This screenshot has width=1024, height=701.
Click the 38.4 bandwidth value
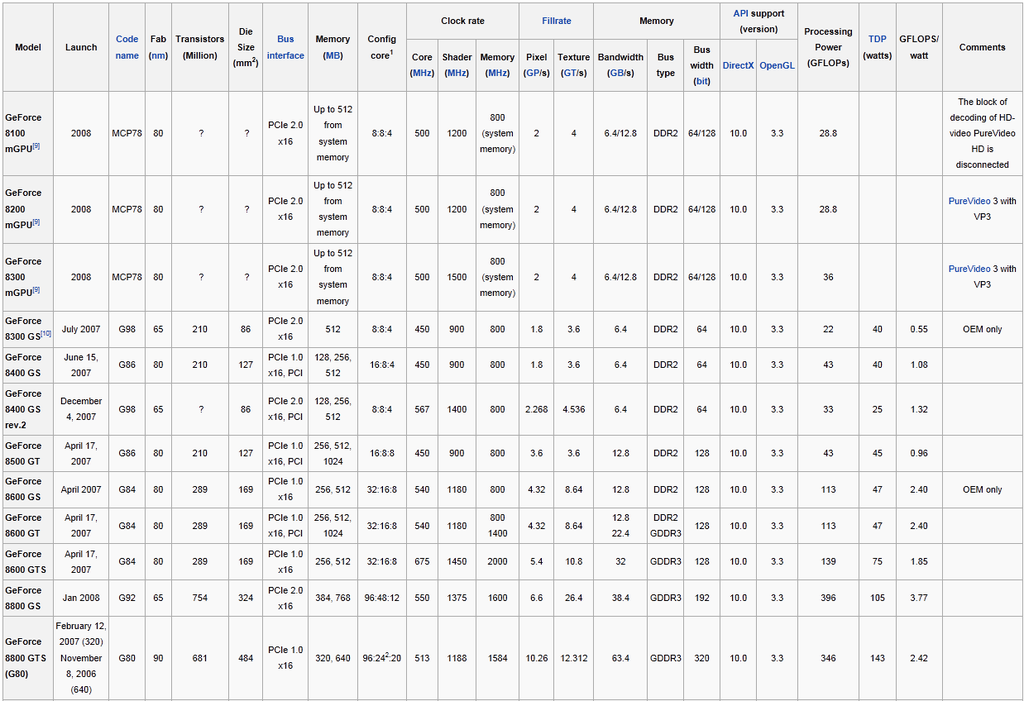[x=620, y=598]
